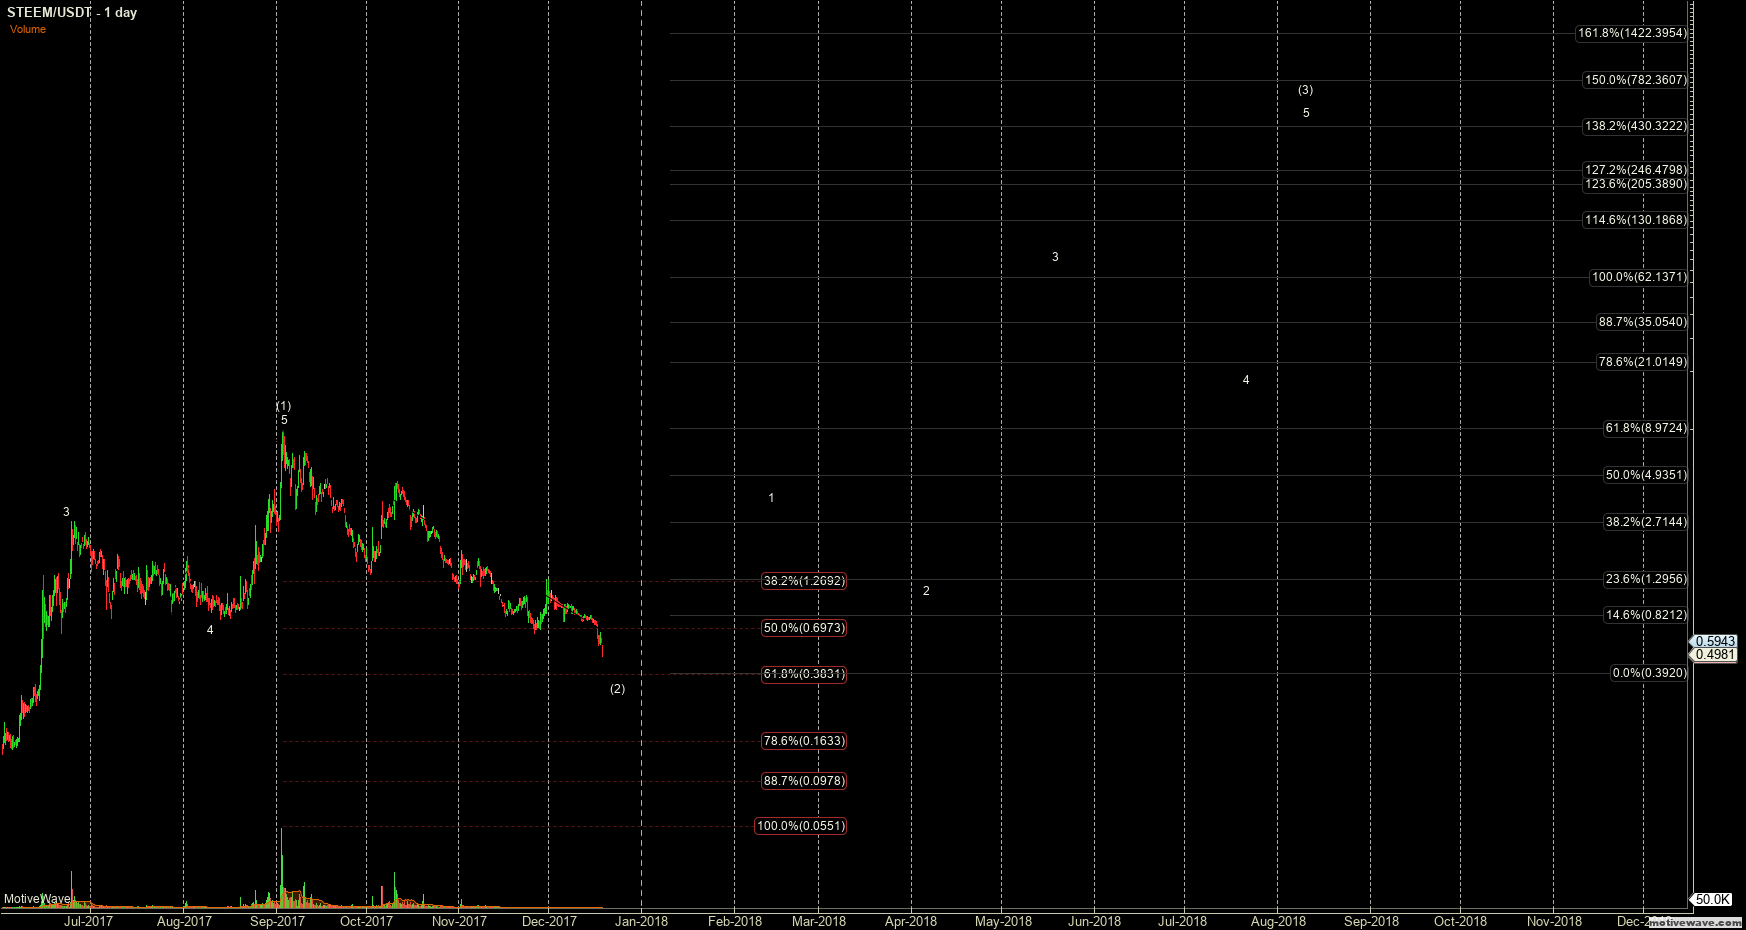Click the Nov-2018 time axis label

1553,921
